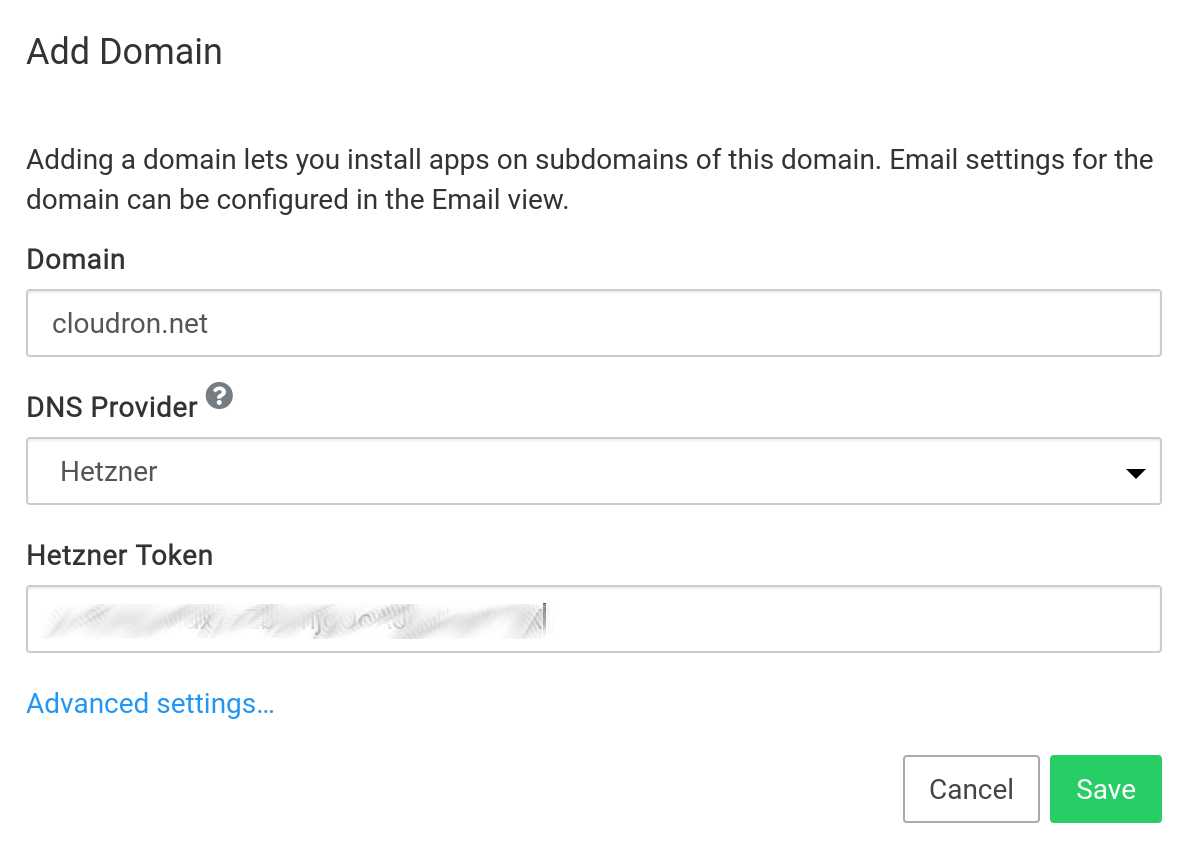Focus the Domain input field
This screenshot has width=1188, height=848.
(x=593, y=323)
